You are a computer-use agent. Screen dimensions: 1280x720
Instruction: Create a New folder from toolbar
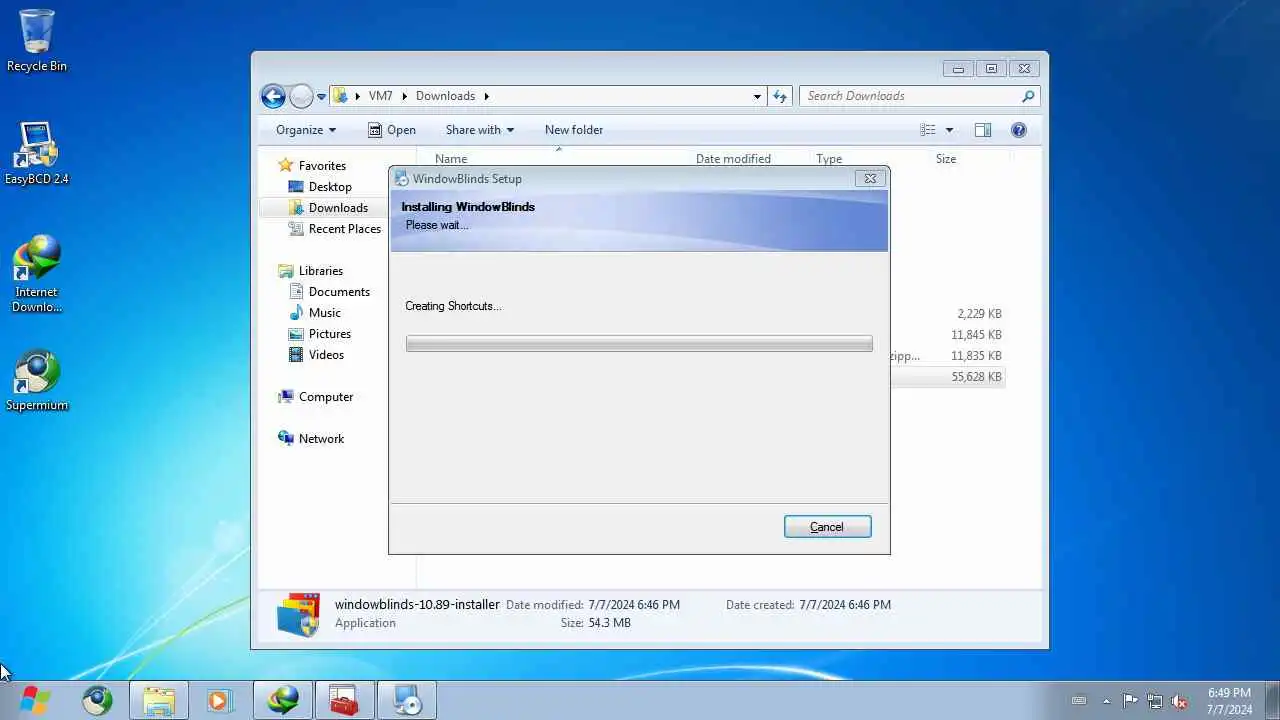pyautogui.click(x=574, y=130)
